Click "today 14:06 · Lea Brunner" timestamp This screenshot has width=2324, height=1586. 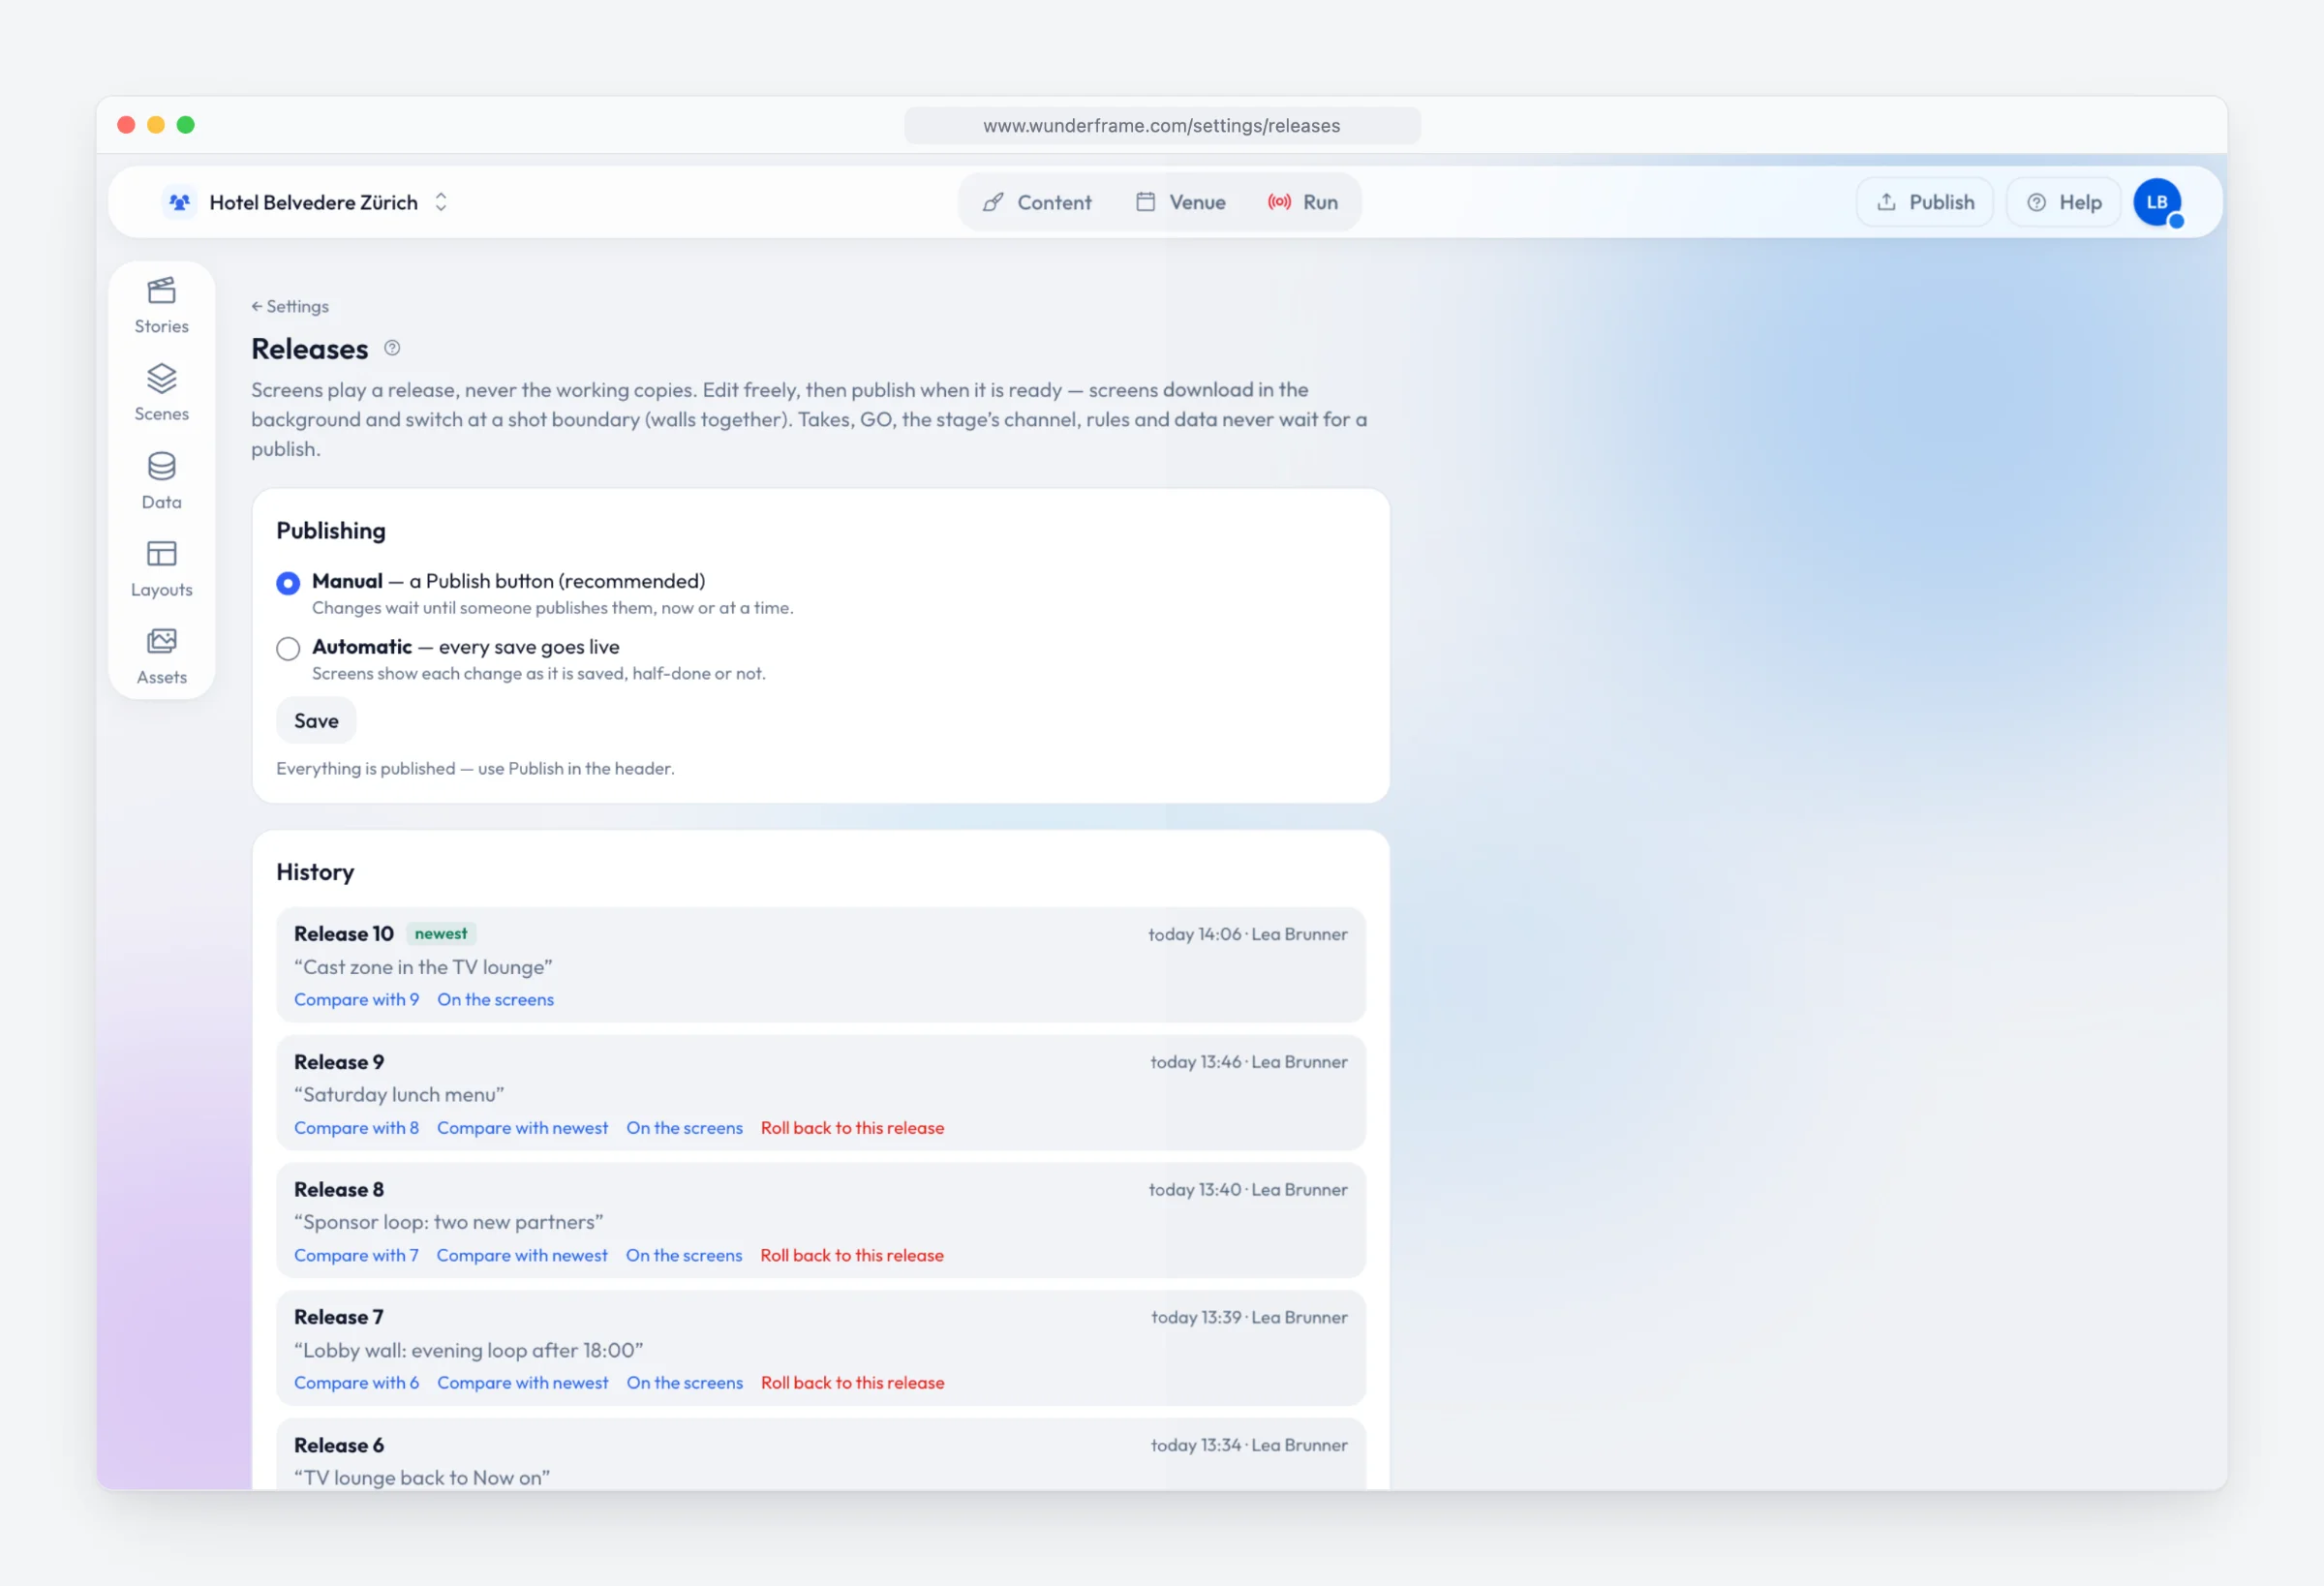point(1247,934)
